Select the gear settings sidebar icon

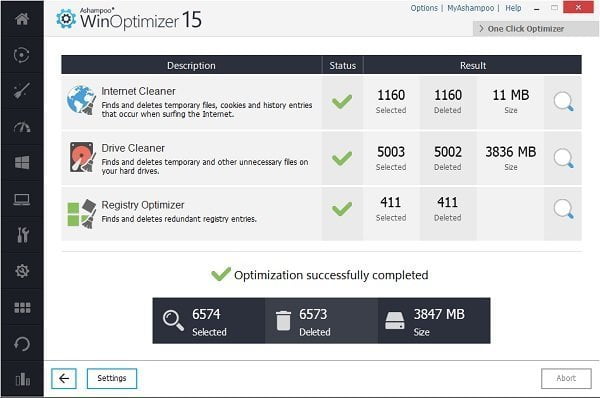22,271
